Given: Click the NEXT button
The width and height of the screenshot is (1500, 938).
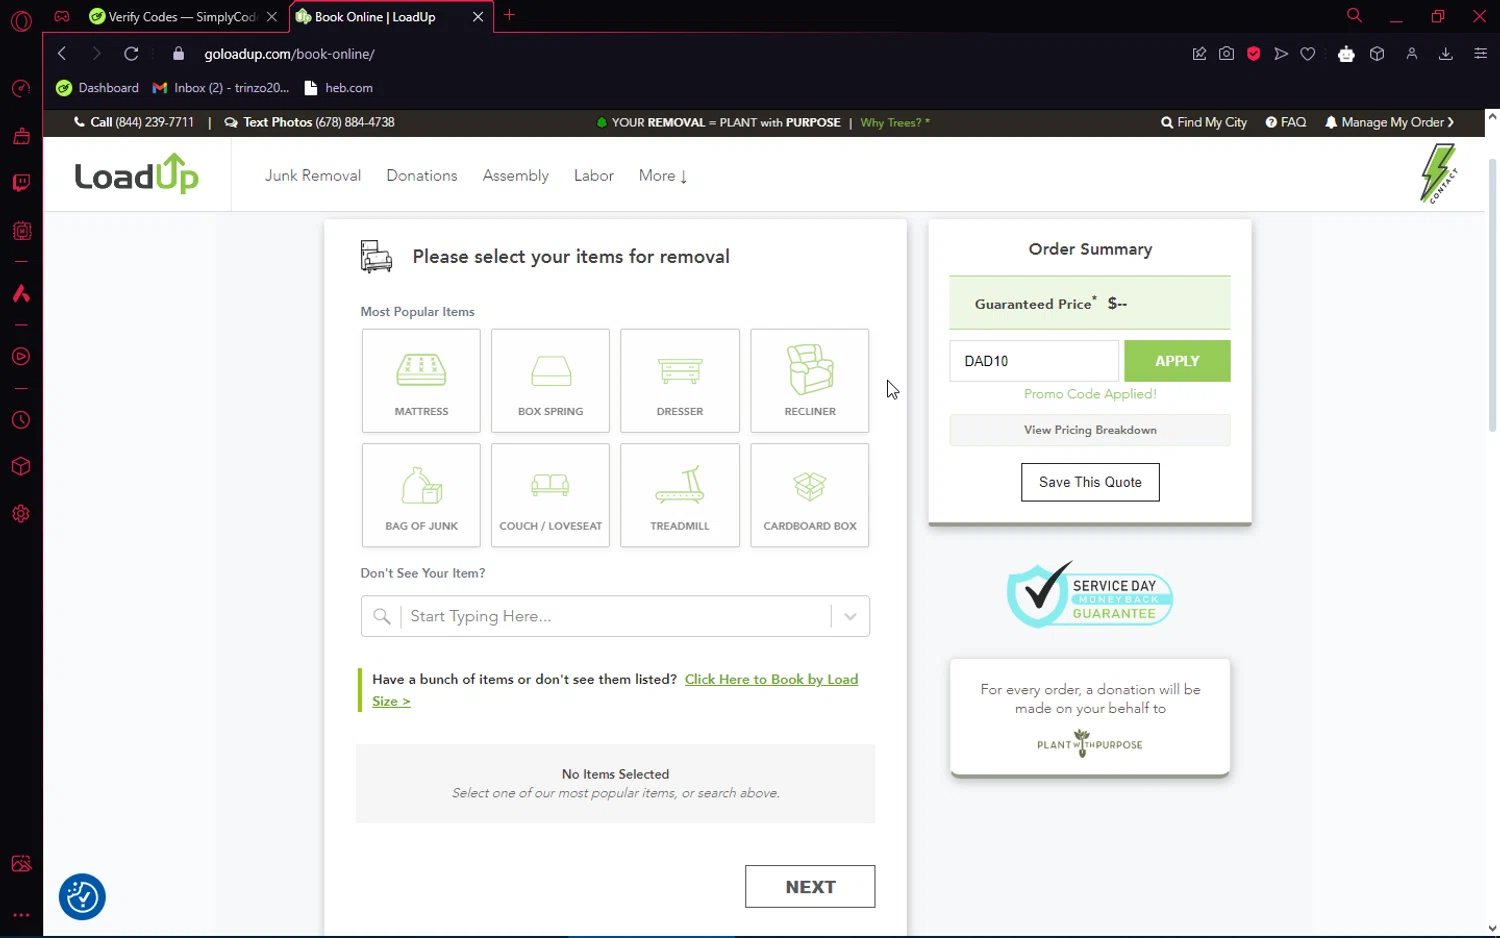Looking at the screenshot, I should [810, 887].
